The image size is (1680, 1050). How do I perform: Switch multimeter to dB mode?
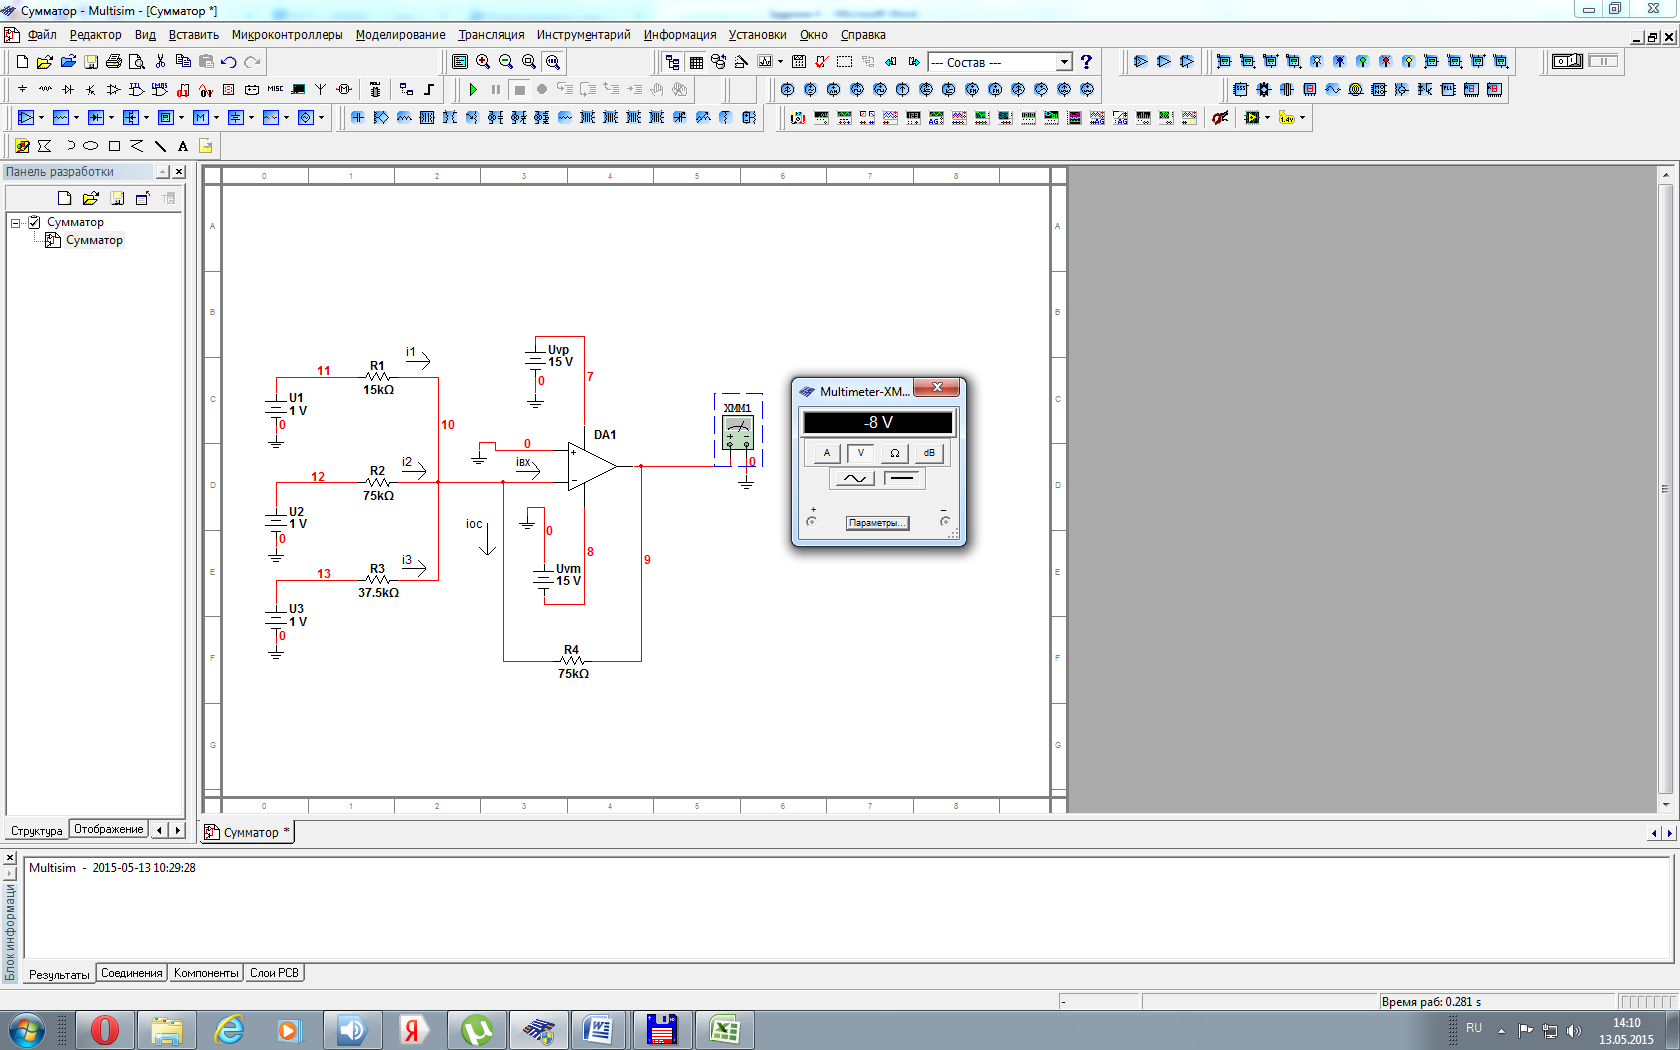(x=929, y=453)
